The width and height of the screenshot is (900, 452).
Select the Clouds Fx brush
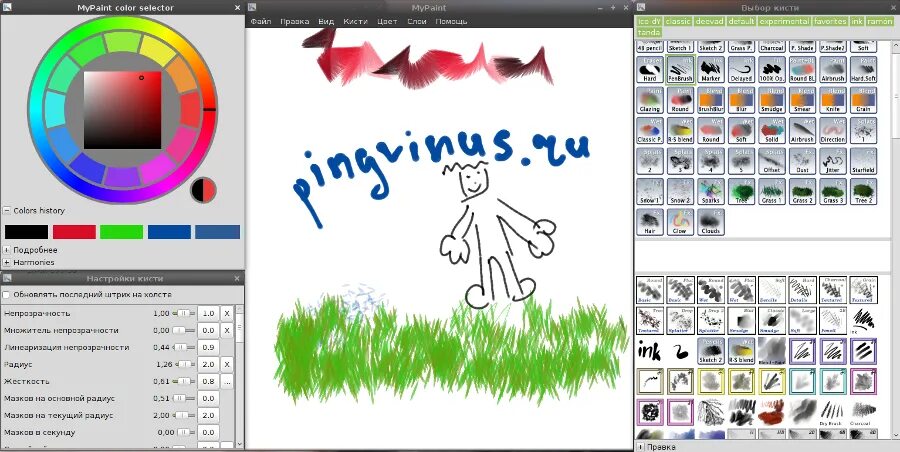711,222
